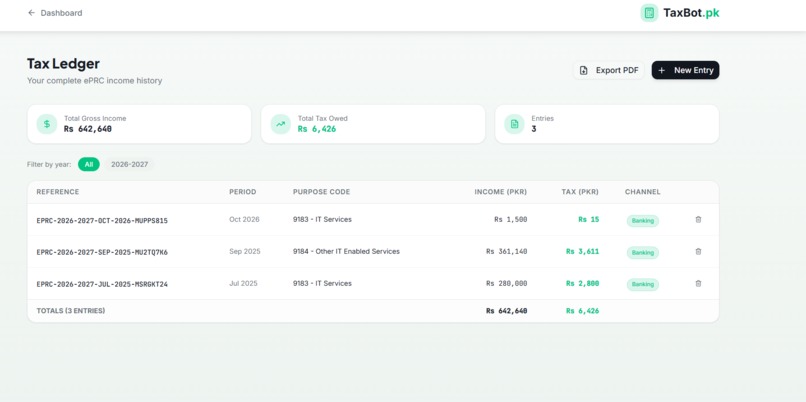Click the INCOME (PKR) column header

(x=501, y=192)
